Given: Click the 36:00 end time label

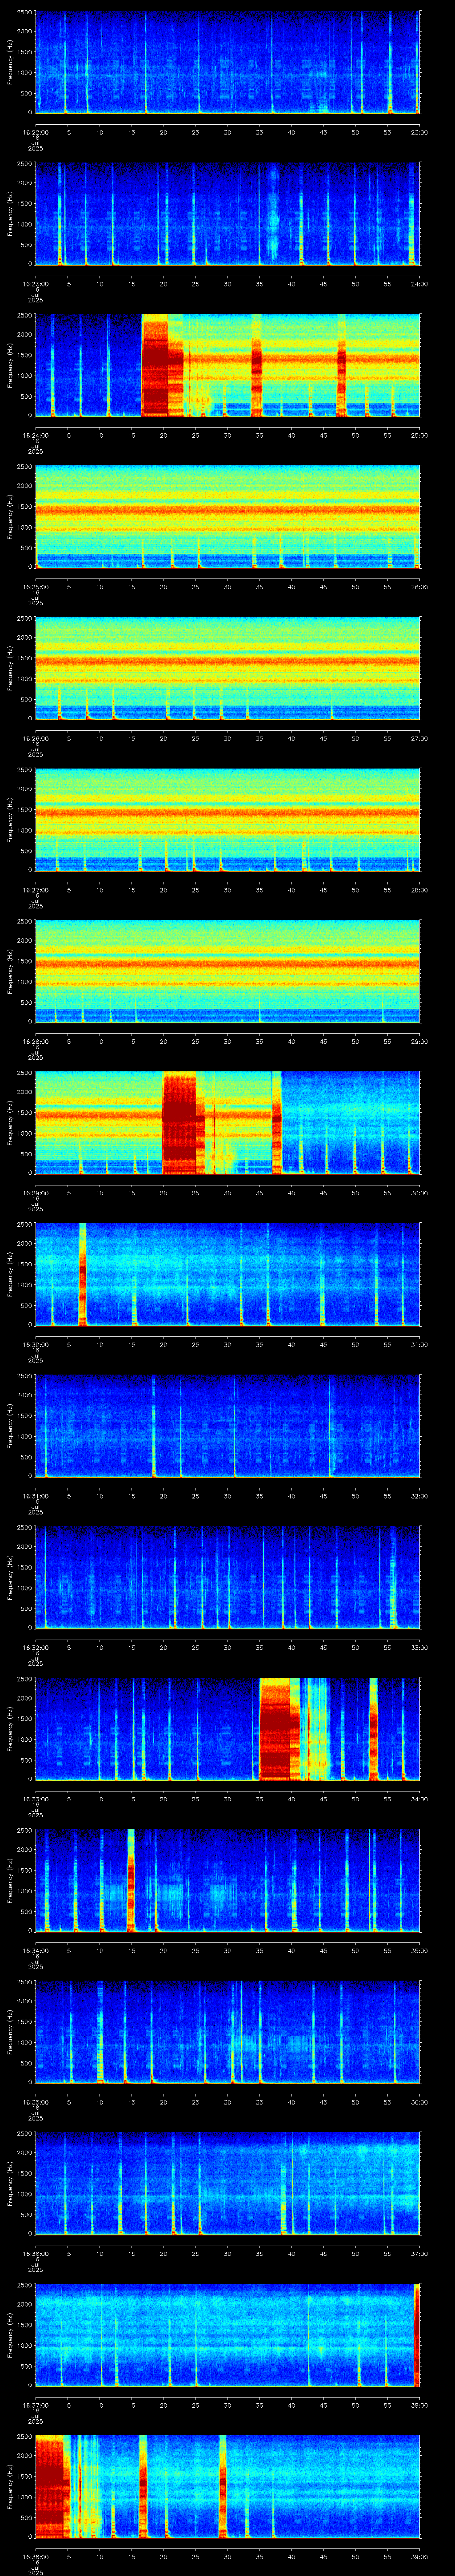Looking at the screenshot, I should 420,2102.
